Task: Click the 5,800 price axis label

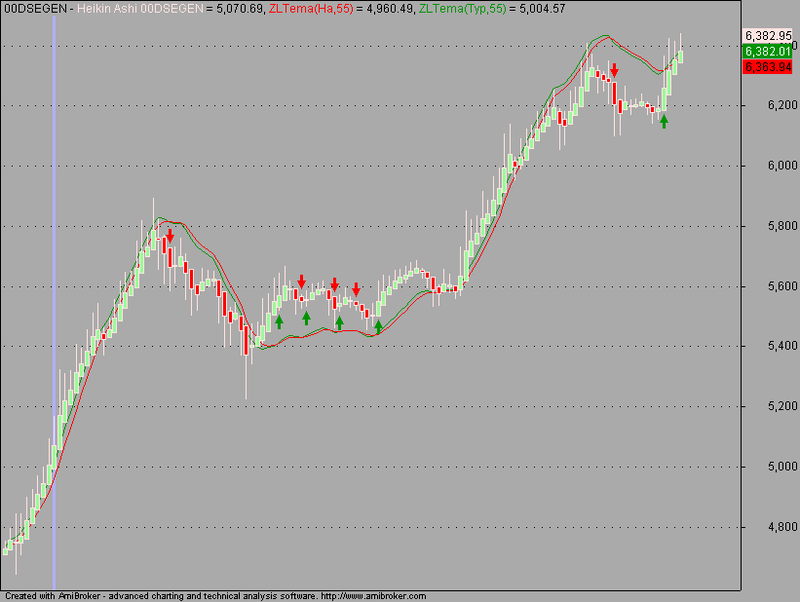Action: pos(782,226)
